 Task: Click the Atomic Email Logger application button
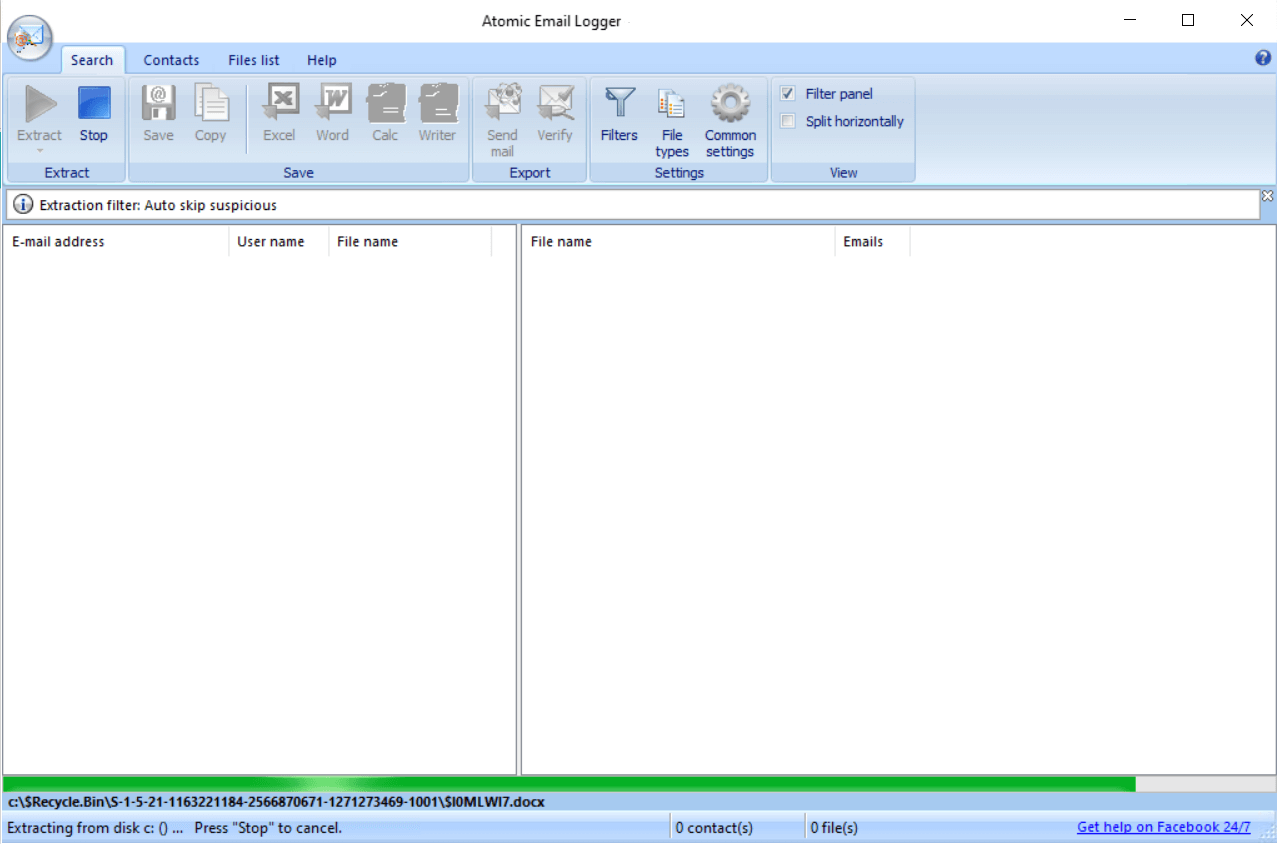[x=30, y=37]
